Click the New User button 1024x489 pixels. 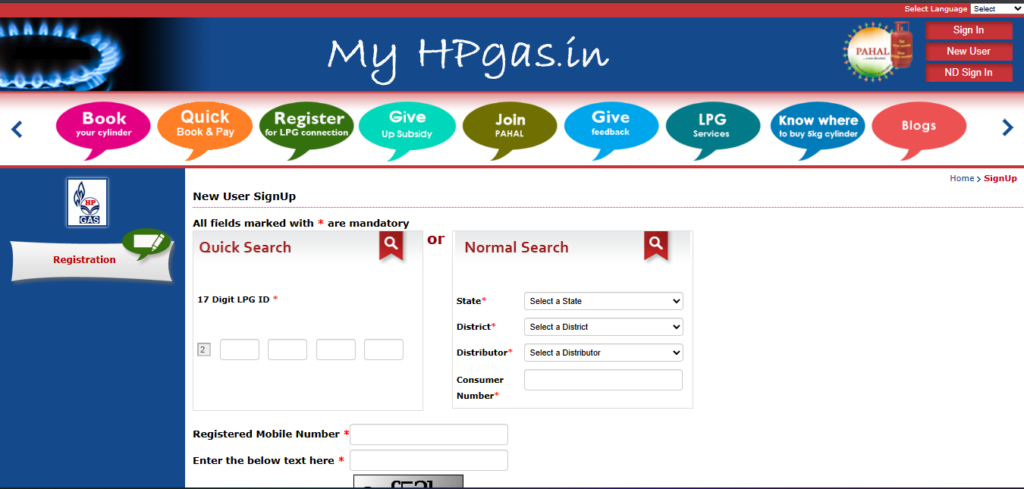[x=968, y=51]
